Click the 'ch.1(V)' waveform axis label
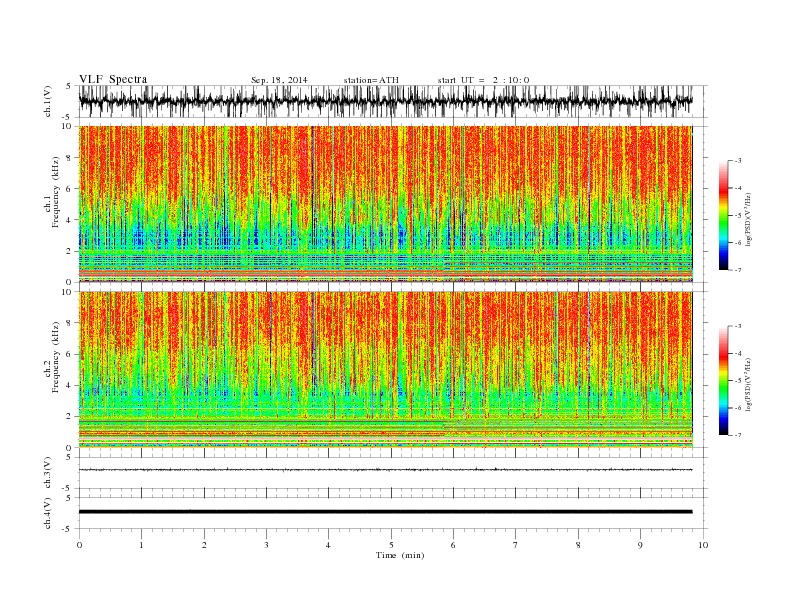 (48, 101)
